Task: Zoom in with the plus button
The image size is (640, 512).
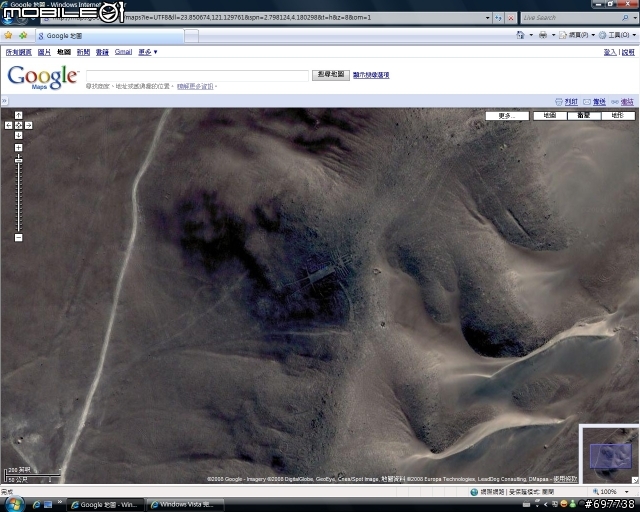Action: [18, 147]
